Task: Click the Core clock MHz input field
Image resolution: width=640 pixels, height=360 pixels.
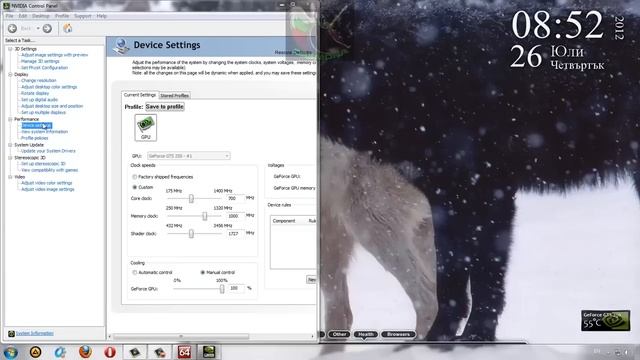Action: (x=235, y=198)
